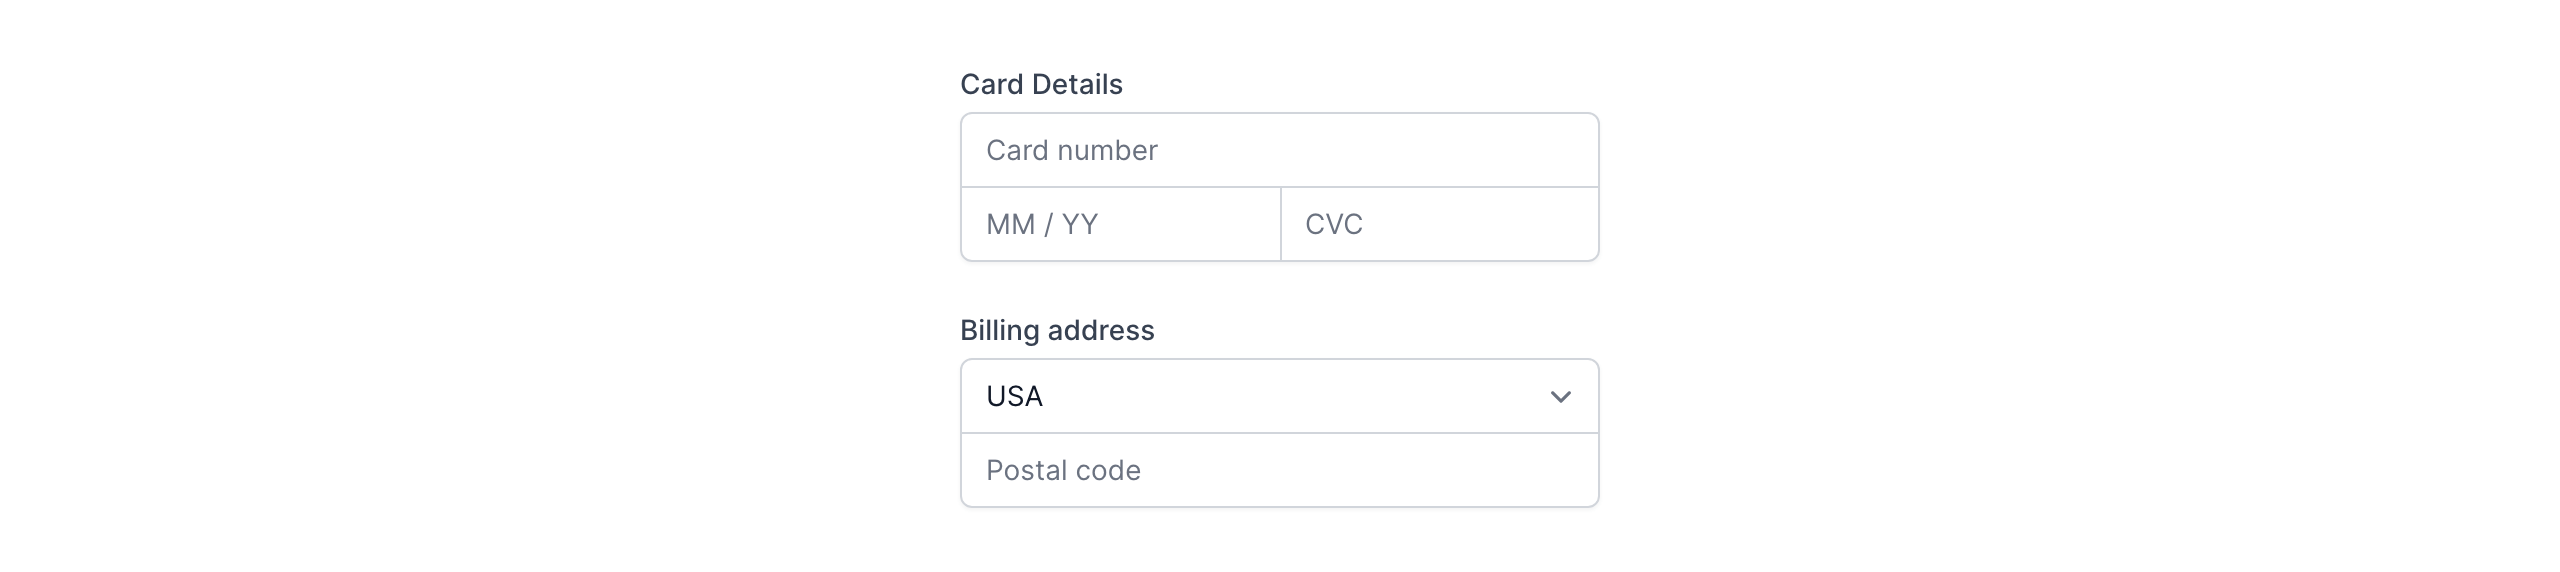Focus the Postal code input

(x=1278, y=470)
